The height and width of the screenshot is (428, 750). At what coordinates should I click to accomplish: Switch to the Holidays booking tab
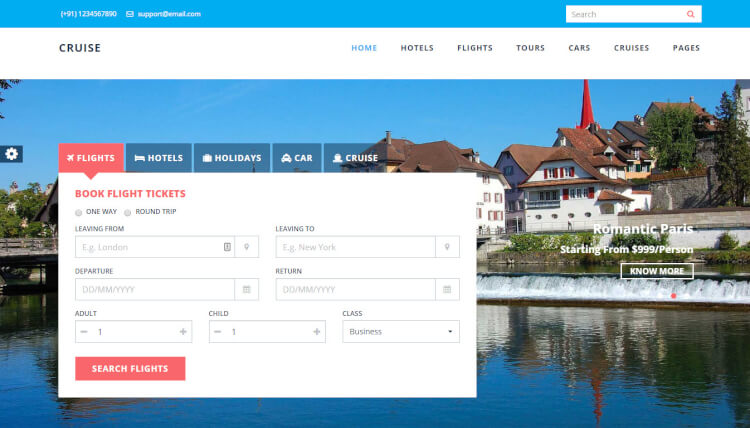click(x=231, y=158)
